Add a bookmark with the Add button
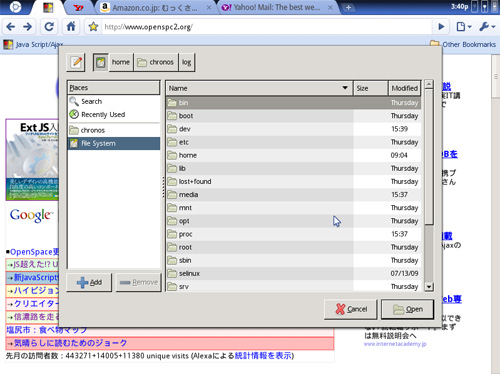 [89, 282]
